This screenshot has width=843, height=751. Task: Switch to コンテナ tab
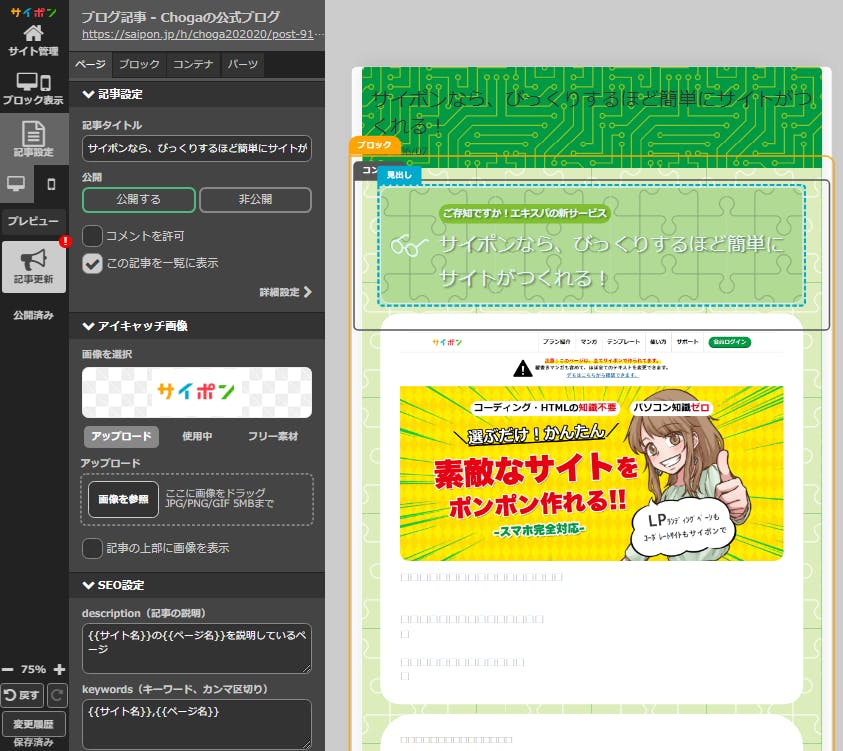tap(193, 65)
